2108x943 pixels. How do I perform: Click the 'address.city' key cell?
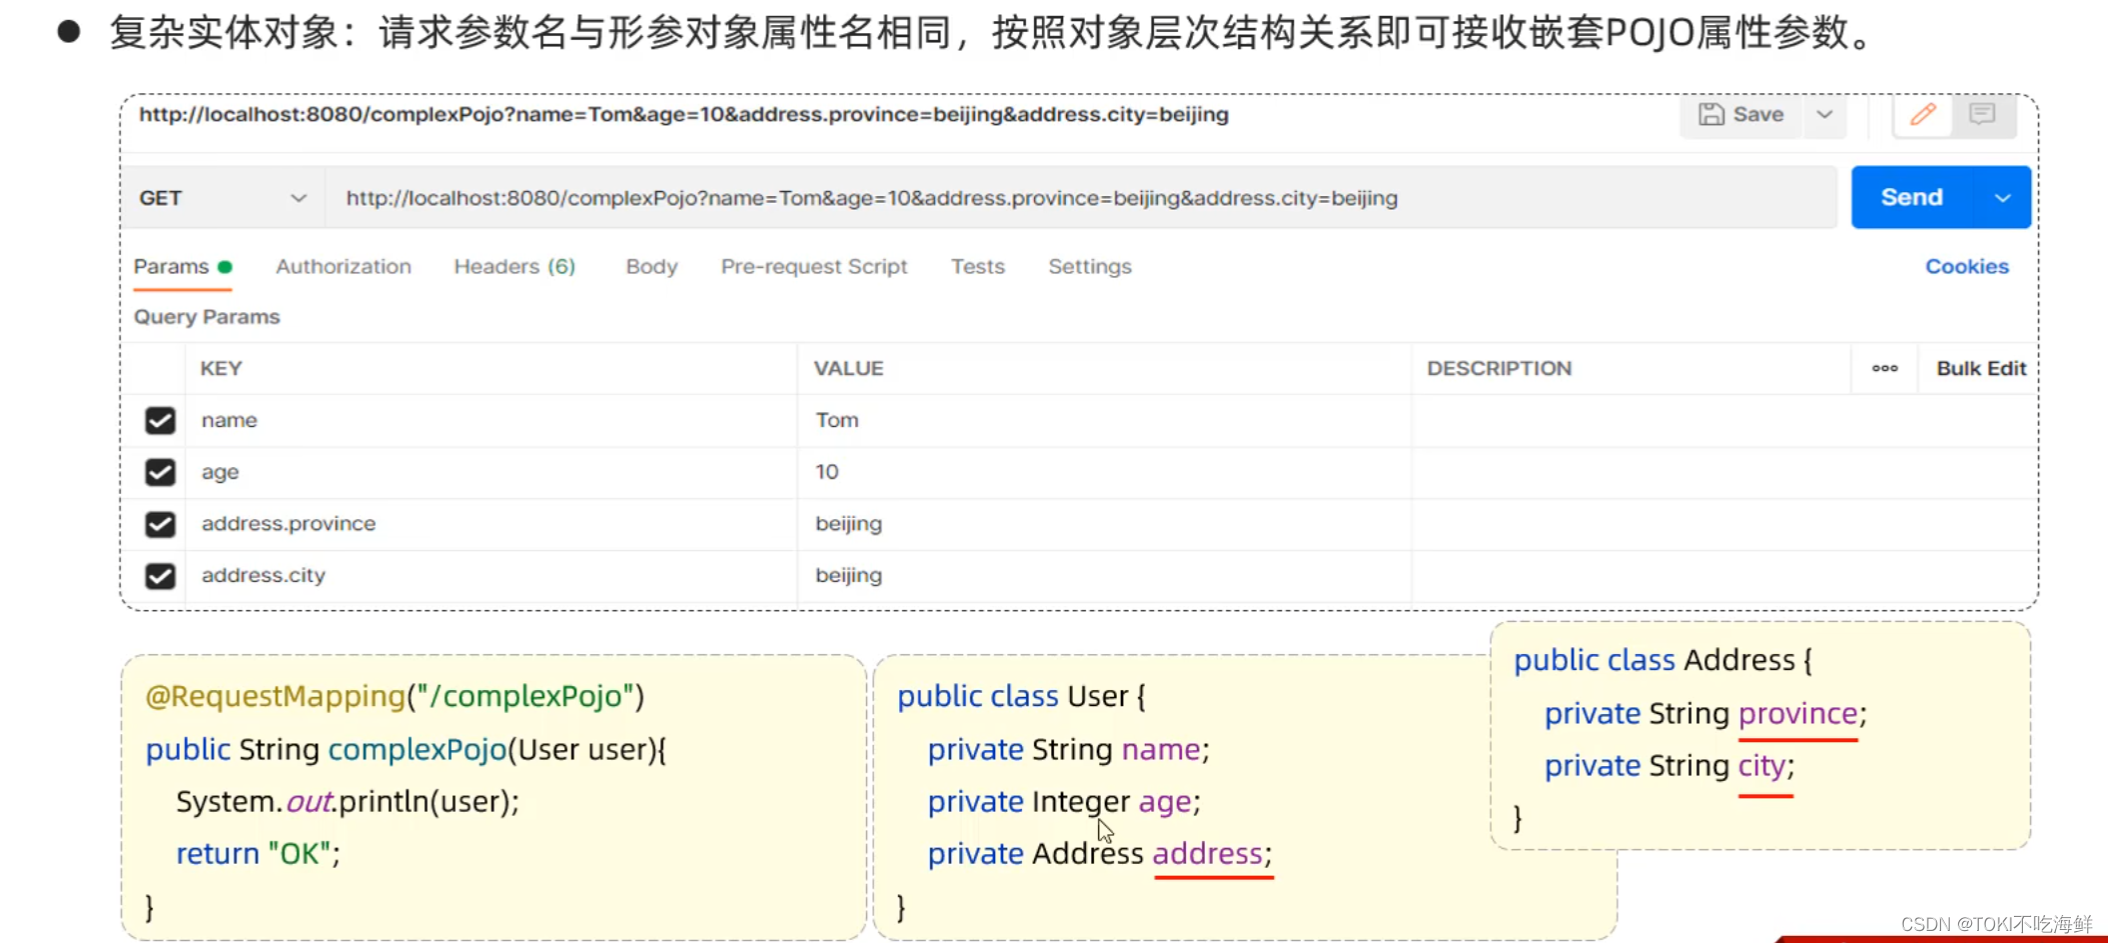point(491,576)
